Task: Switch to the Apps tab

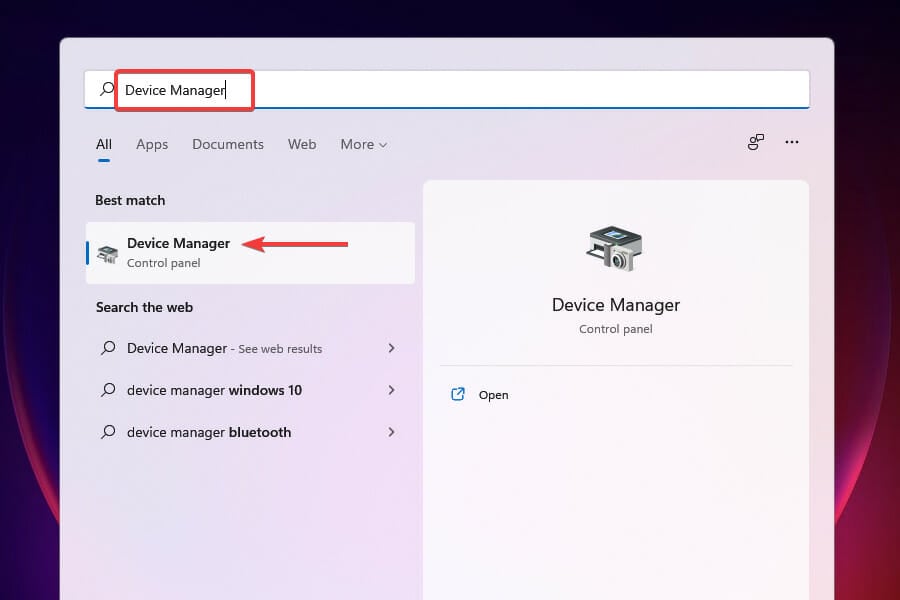Action: click(152, 144)
